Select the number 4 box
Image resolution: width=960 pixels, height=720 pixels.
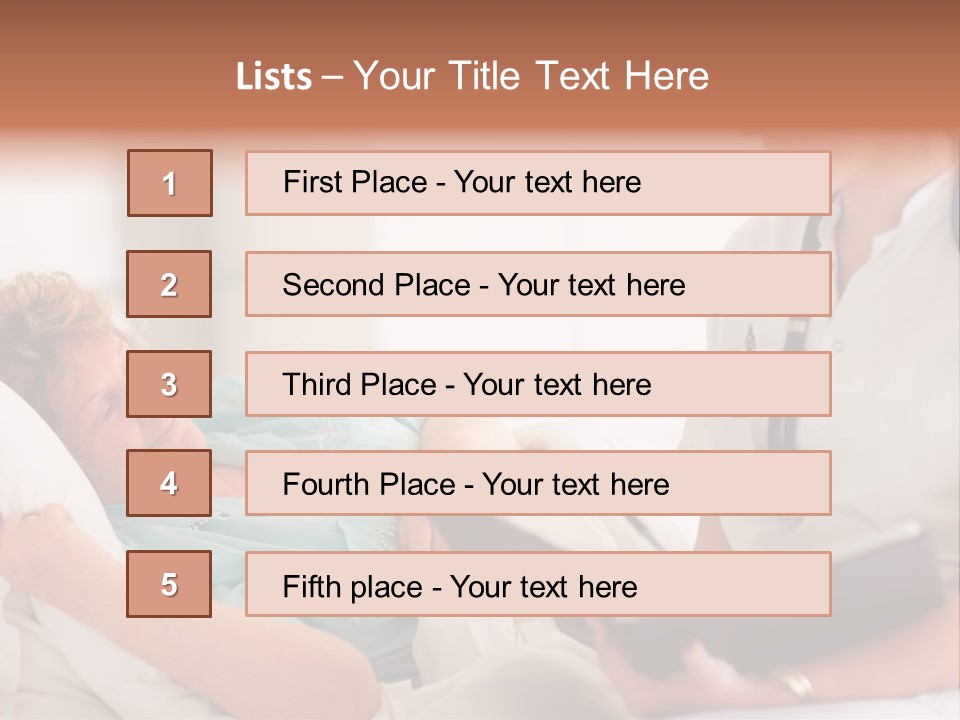(x=170, y=484)
